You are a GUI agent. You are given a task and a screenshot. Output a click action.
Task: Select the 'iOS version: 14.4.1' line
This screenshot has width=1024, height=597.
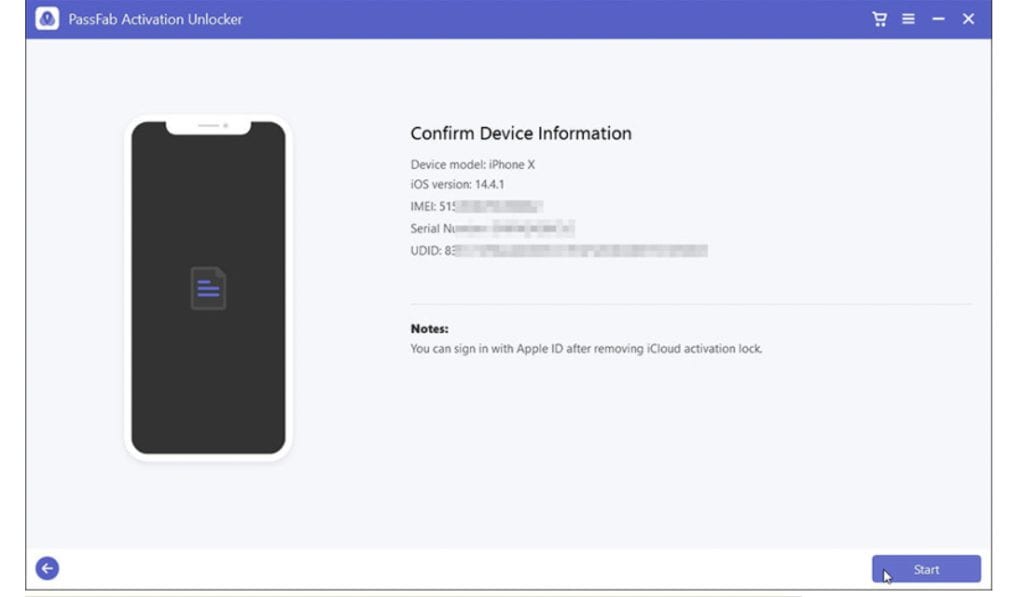pyautogui.click(x=457, y=185)
